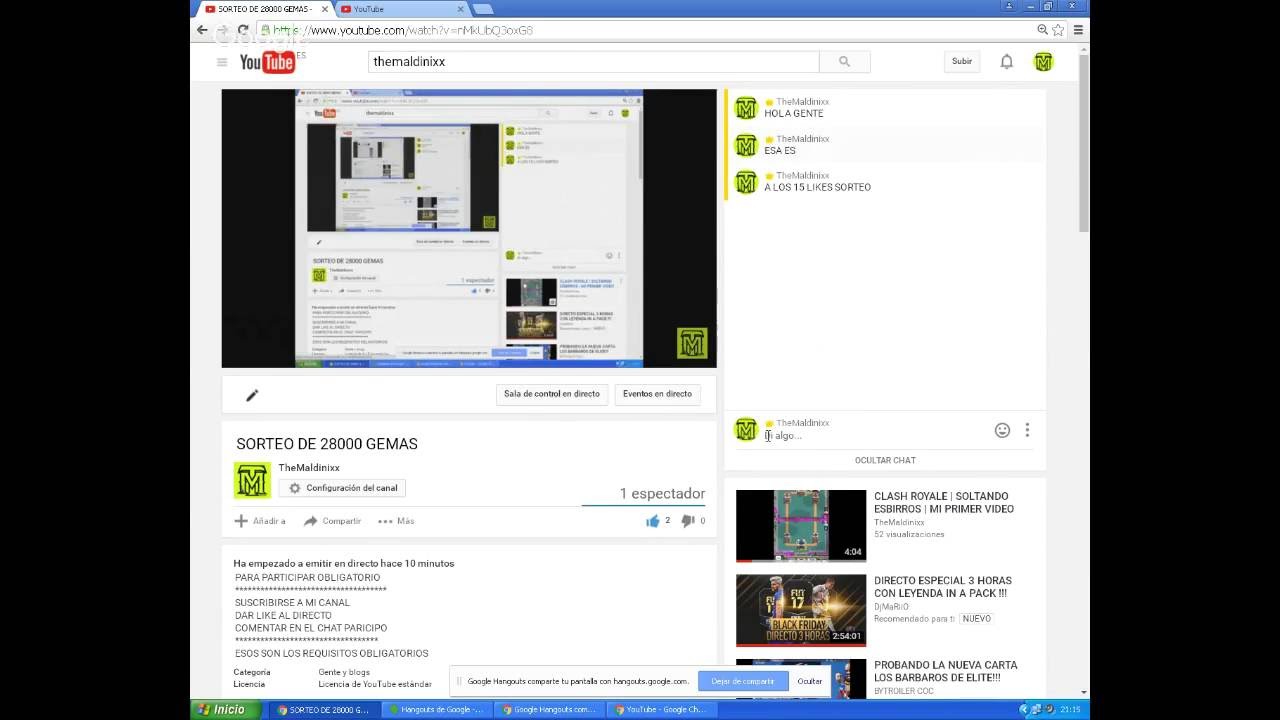Viewport: 1280px width, 720px height.
Task: Click the DjMaRiiO channel name
Action: [x=892, y=606]
